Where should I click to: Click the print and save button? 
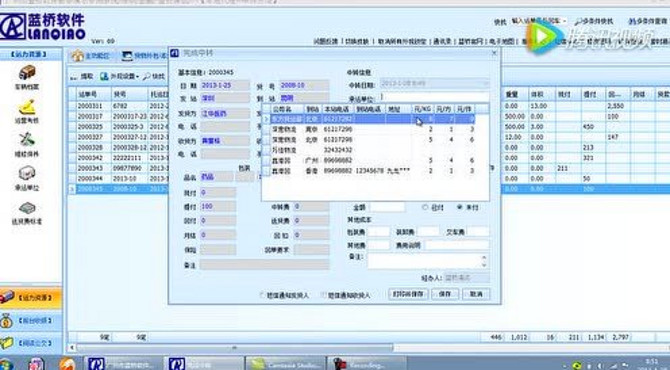tap(408, 294)
